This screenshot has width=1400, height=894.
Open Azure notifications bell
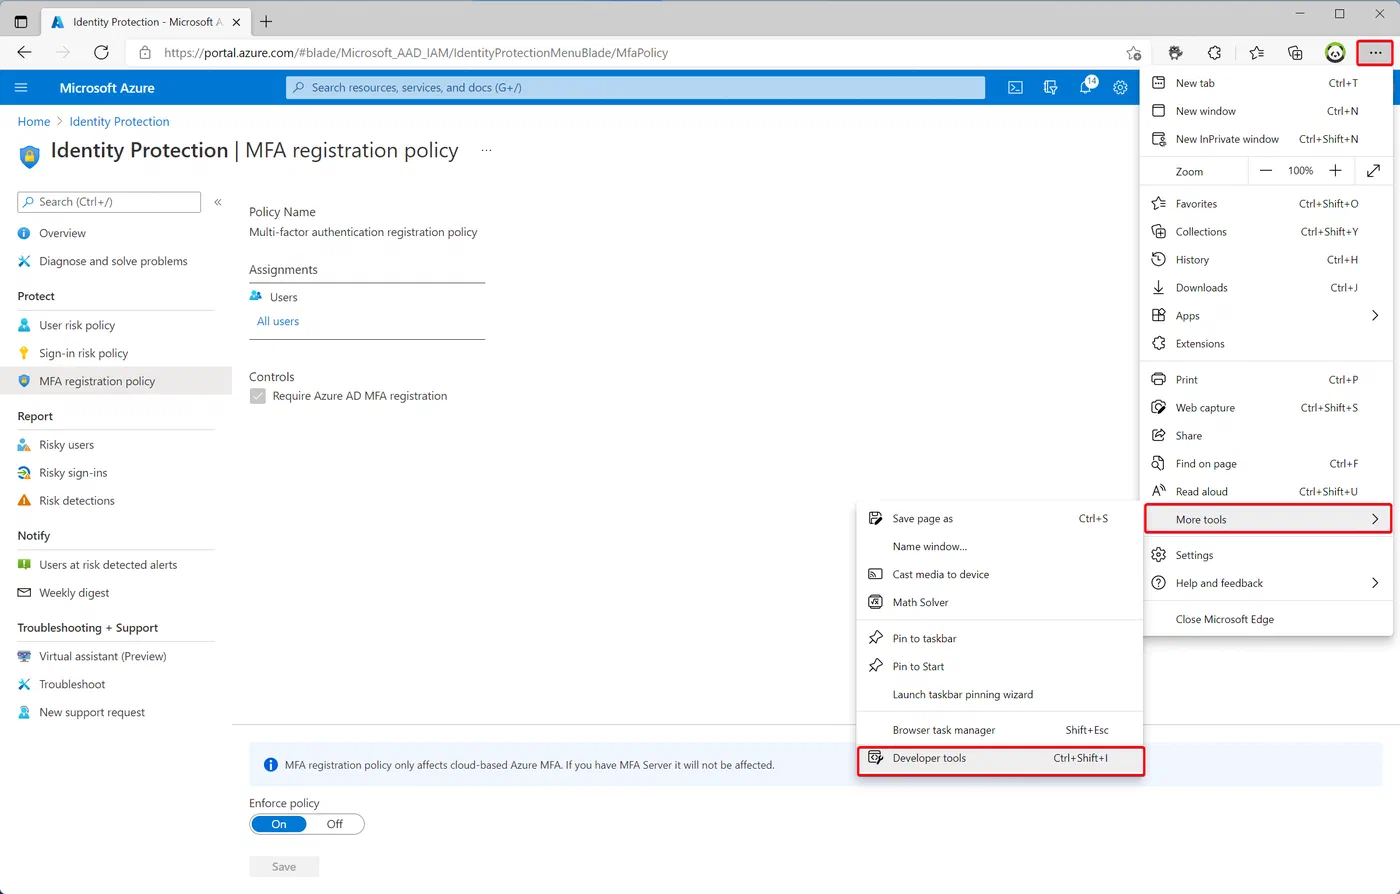pyautogui.click(x=1086, y=88)
